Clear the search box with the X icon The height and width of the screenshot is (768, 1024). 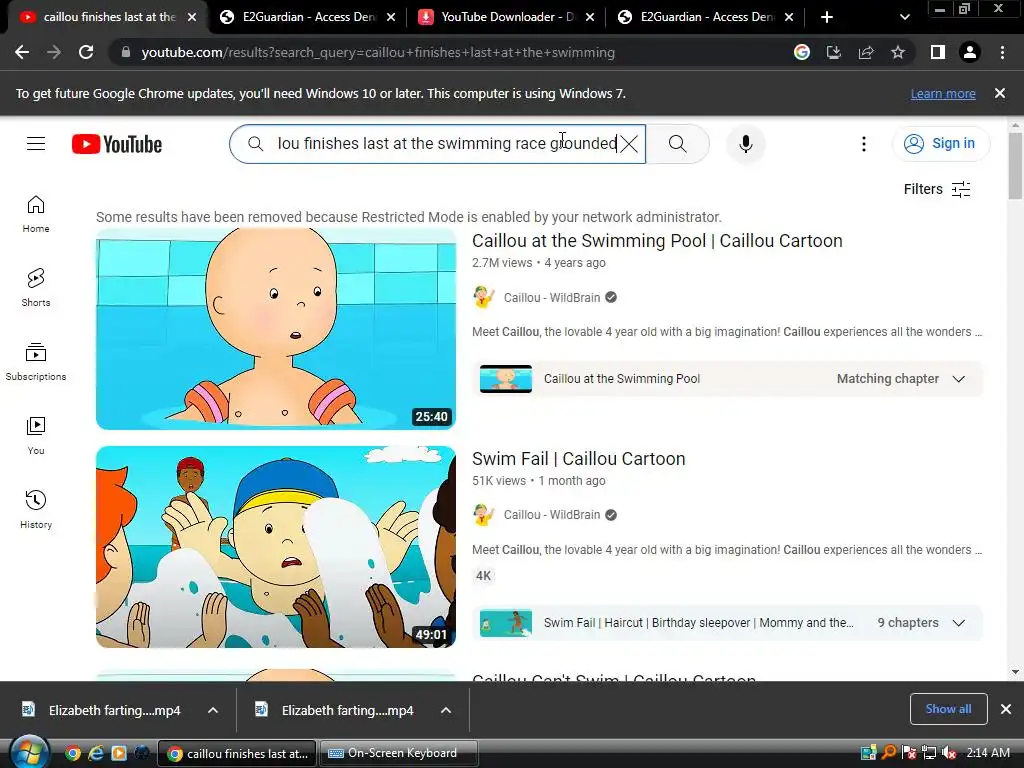pos(629,144)
